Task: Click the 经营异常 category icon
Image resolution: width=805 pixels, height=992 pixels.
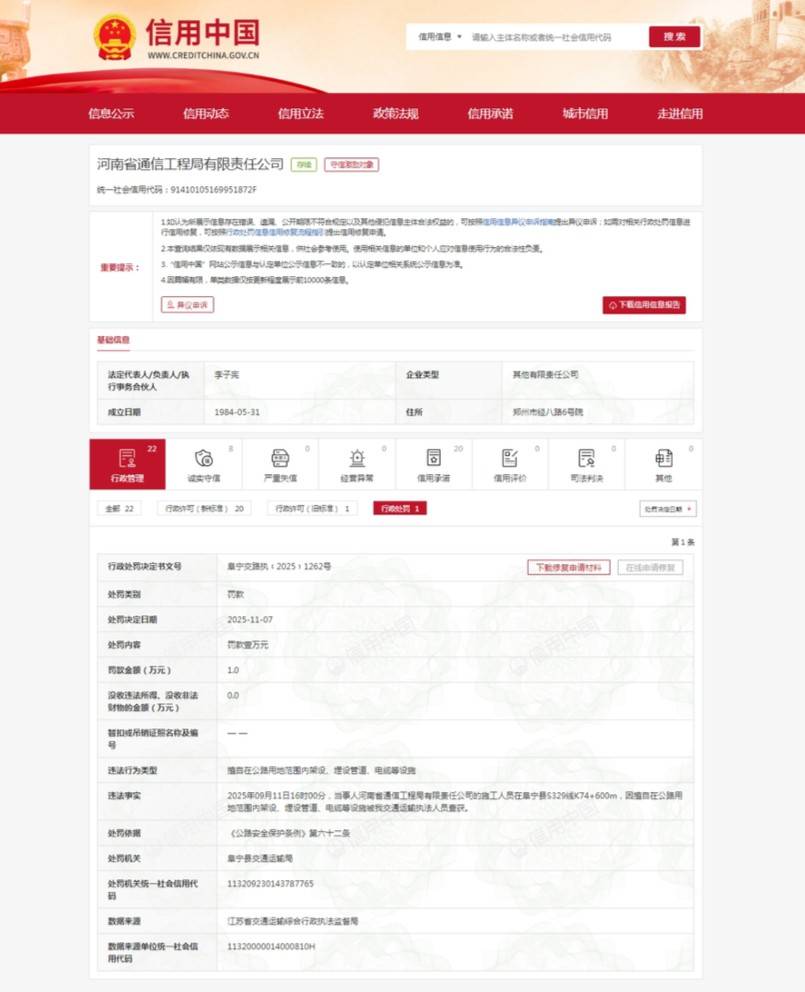Action: (357, 462)
